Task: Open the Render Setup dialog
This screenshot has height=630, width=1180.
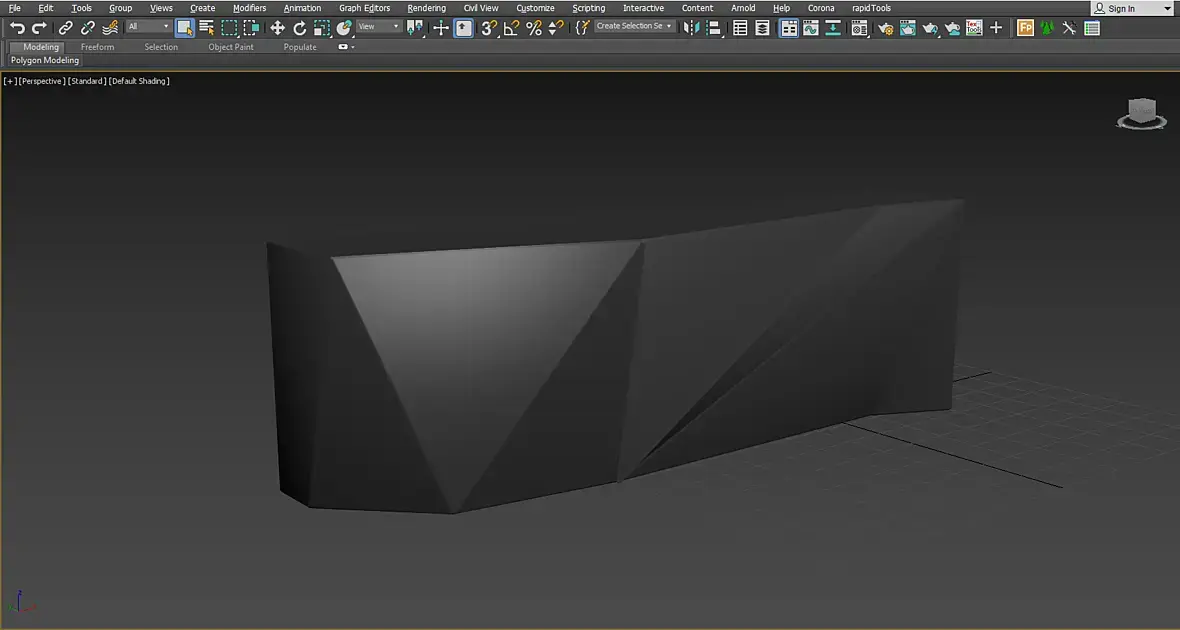Action: tap(885, 28)
